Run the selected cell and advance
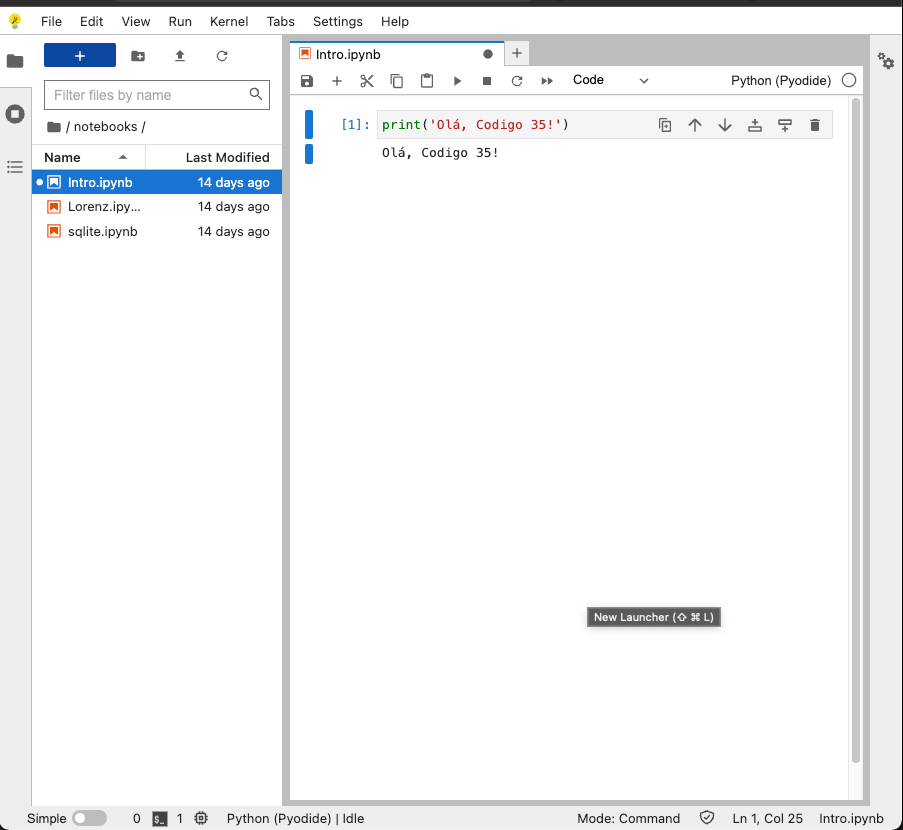Image resolution: width=903 pixels, height=830 pixels. [457, 81]
